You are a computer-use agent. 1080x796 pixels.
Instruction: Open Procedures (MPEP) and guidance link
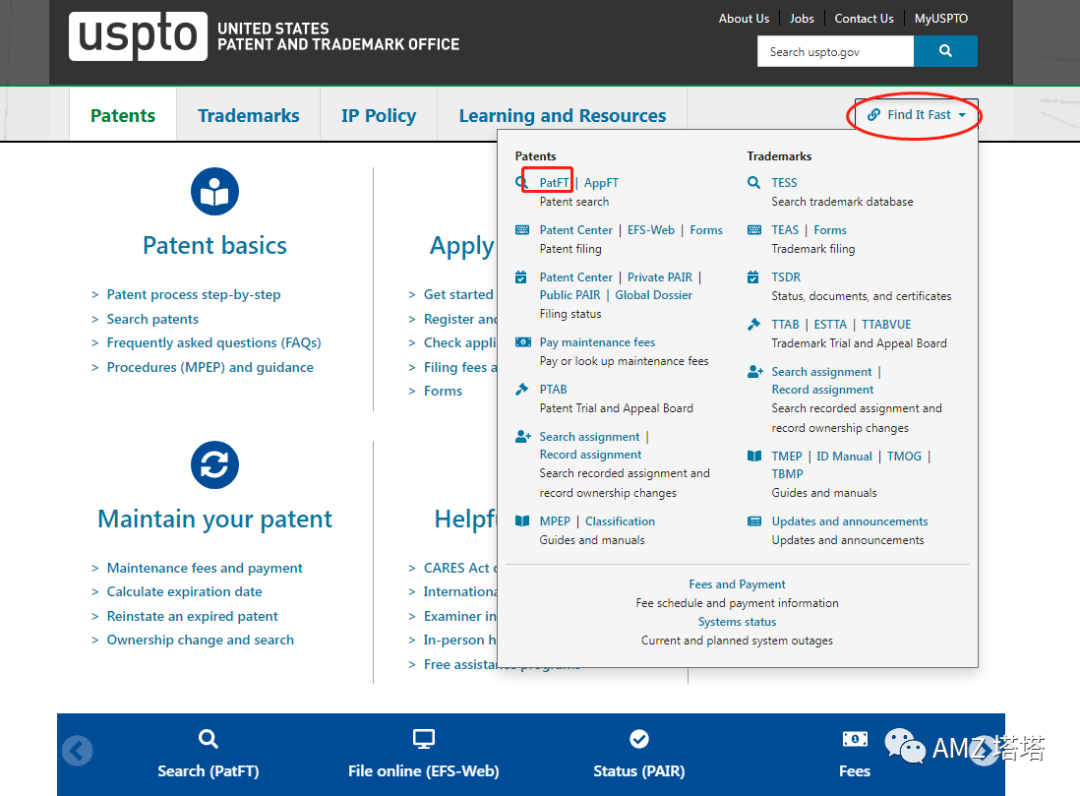tap(210, 367)
